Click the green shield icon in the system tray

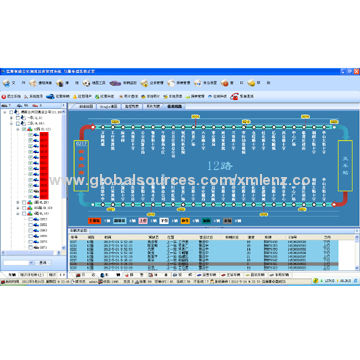point(315,281)
